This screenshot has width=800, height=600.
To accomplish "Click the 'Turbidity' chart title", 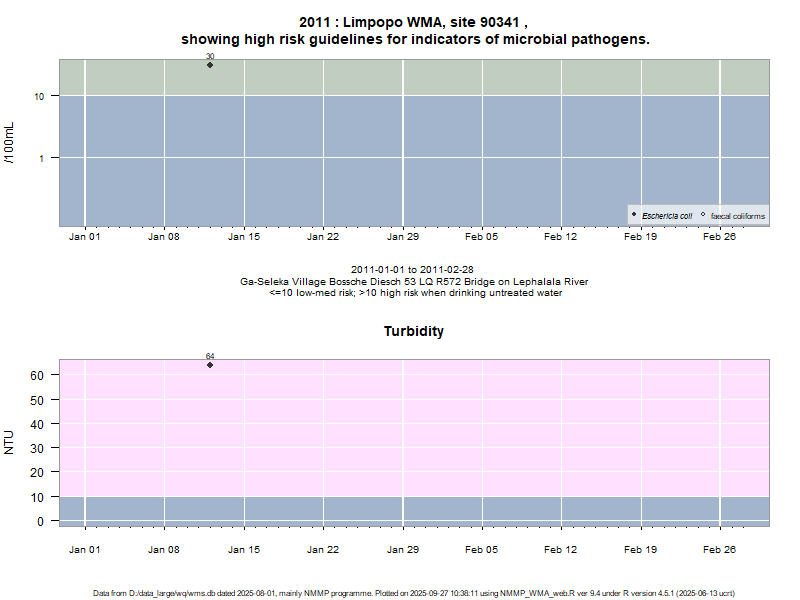I will click(x=414, y=331).
